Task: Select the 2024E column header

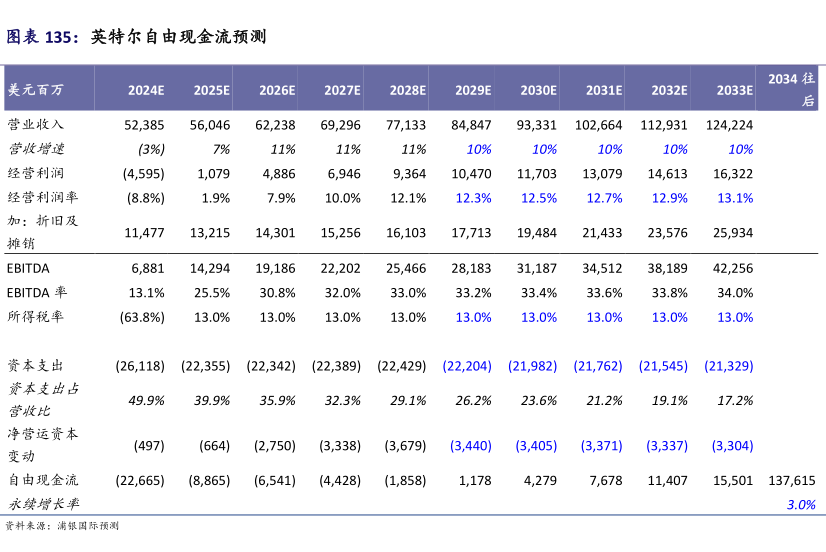Action: click(146, 90)
